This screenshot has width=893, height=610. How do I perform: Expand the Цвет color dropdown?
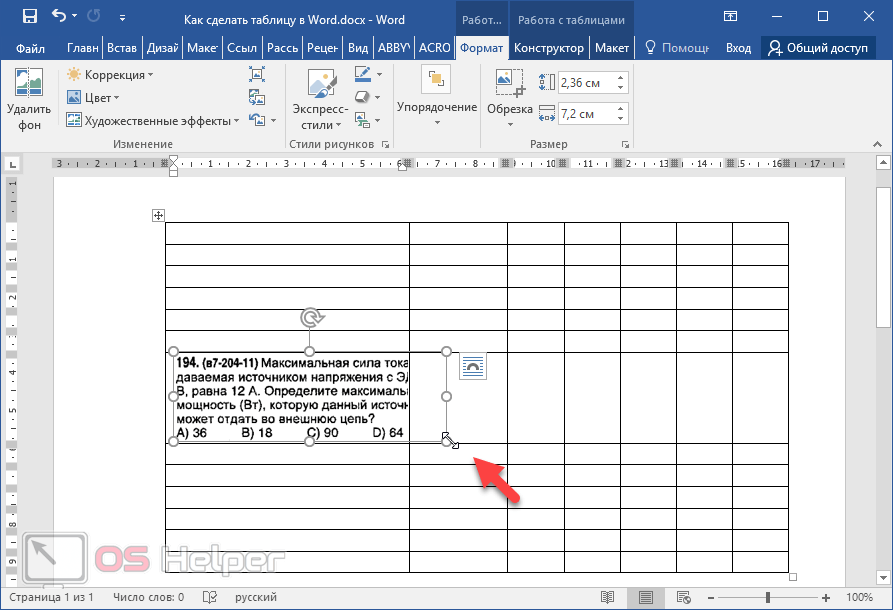coord(94,97)
